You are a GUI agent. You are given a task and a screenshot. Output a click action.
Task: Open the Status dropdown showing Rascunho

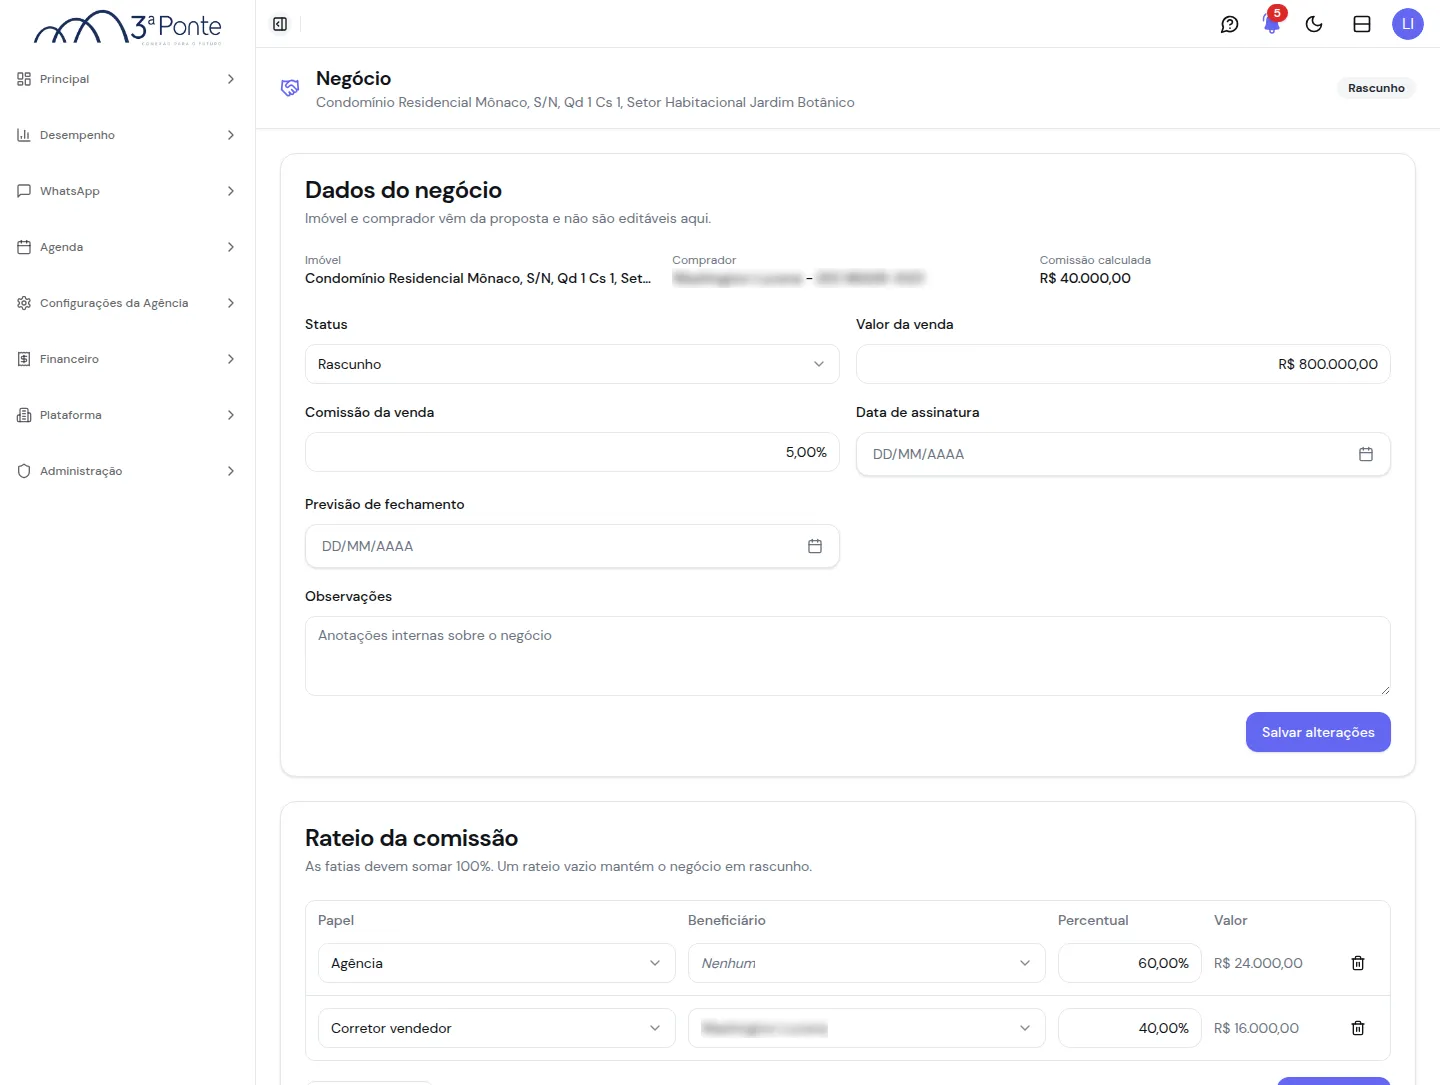[x=572, y=364]
